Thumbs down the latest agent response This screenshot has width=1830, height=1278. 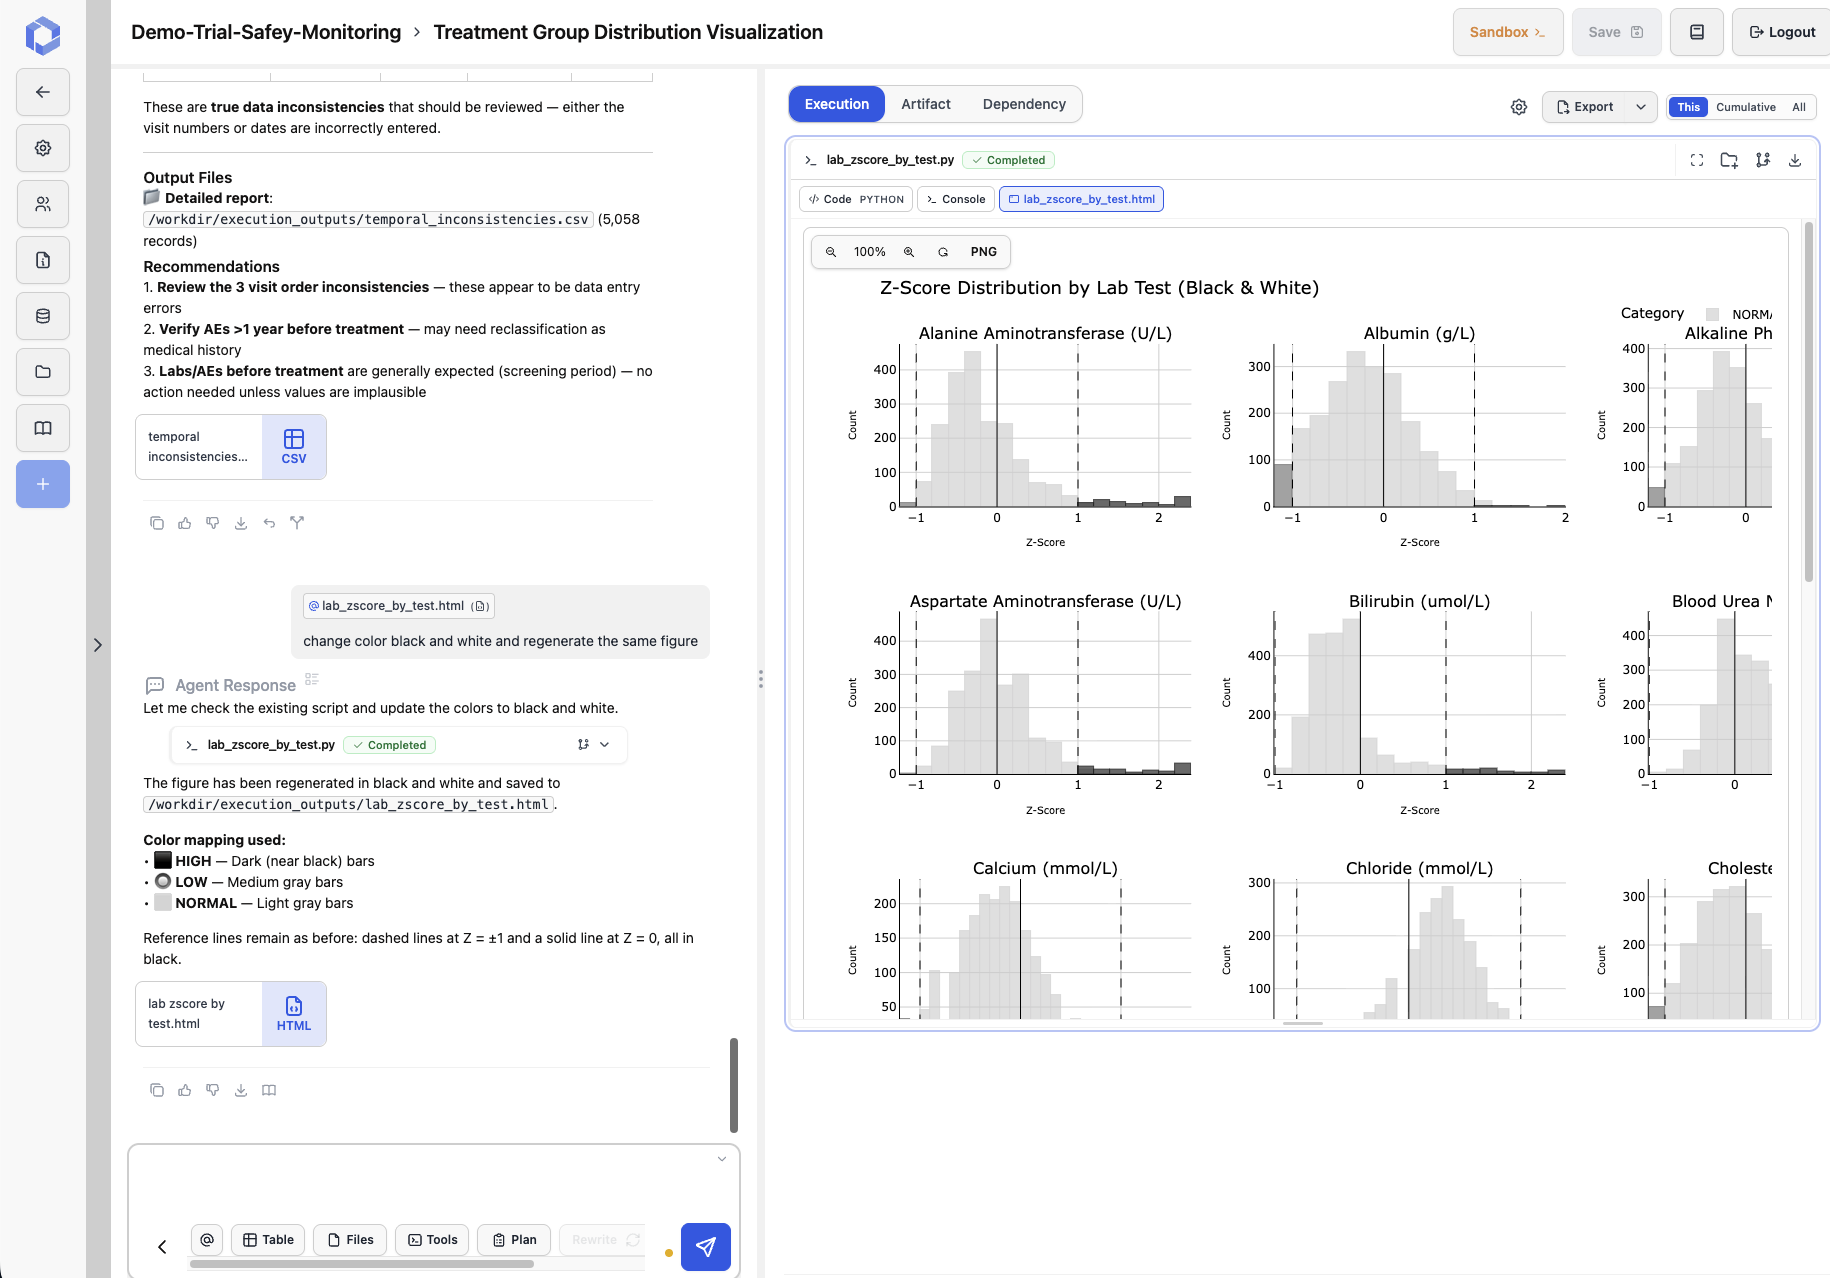[x=213, y=1090]
